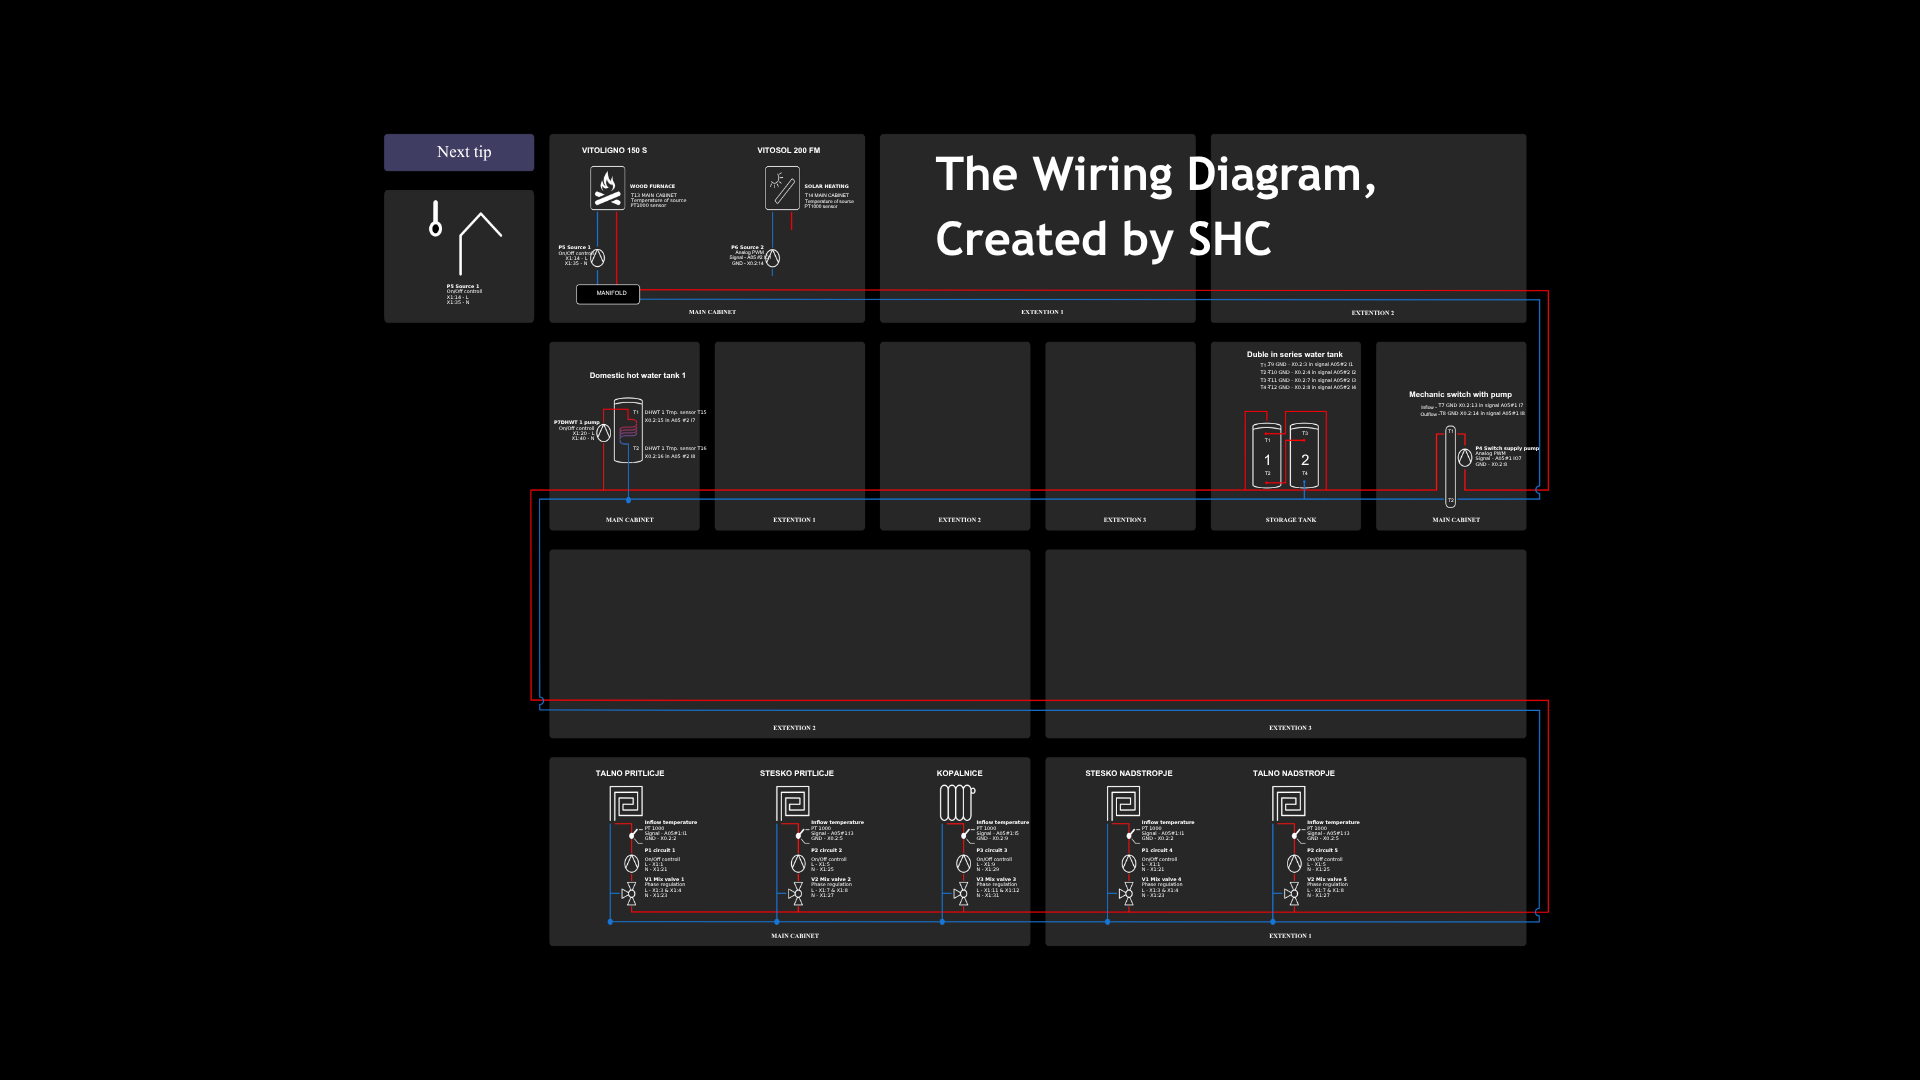Click the P2 circuit 5 pump symbol

coord(1294,863)
